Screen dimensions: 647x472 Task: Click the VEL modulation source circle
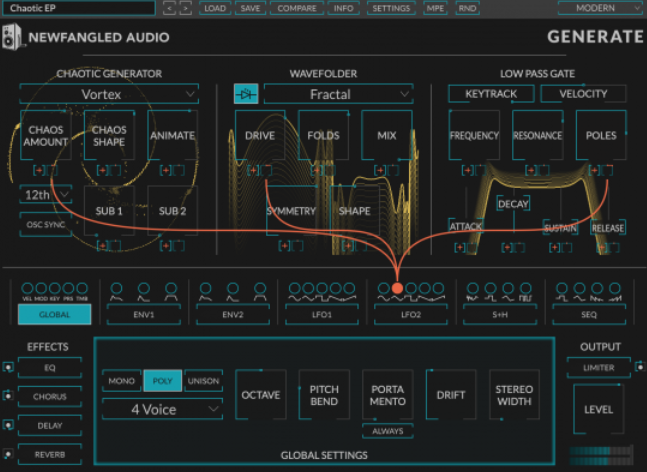point(27,288)
